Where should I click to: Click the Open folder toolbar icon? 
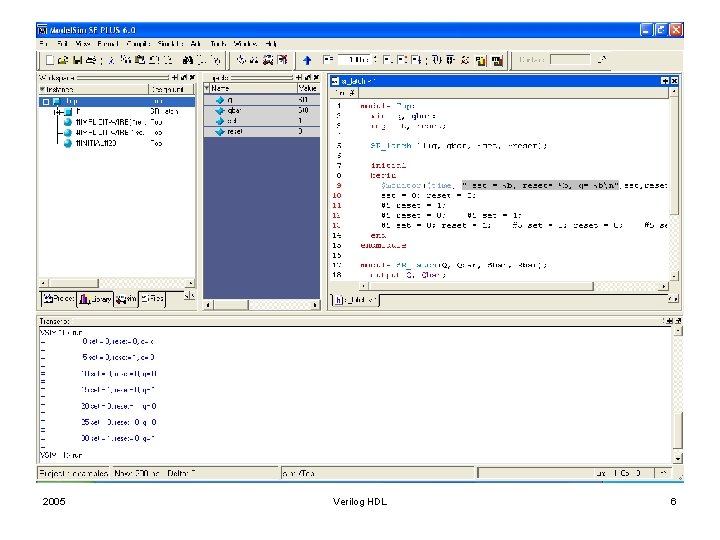coord(65,60)
